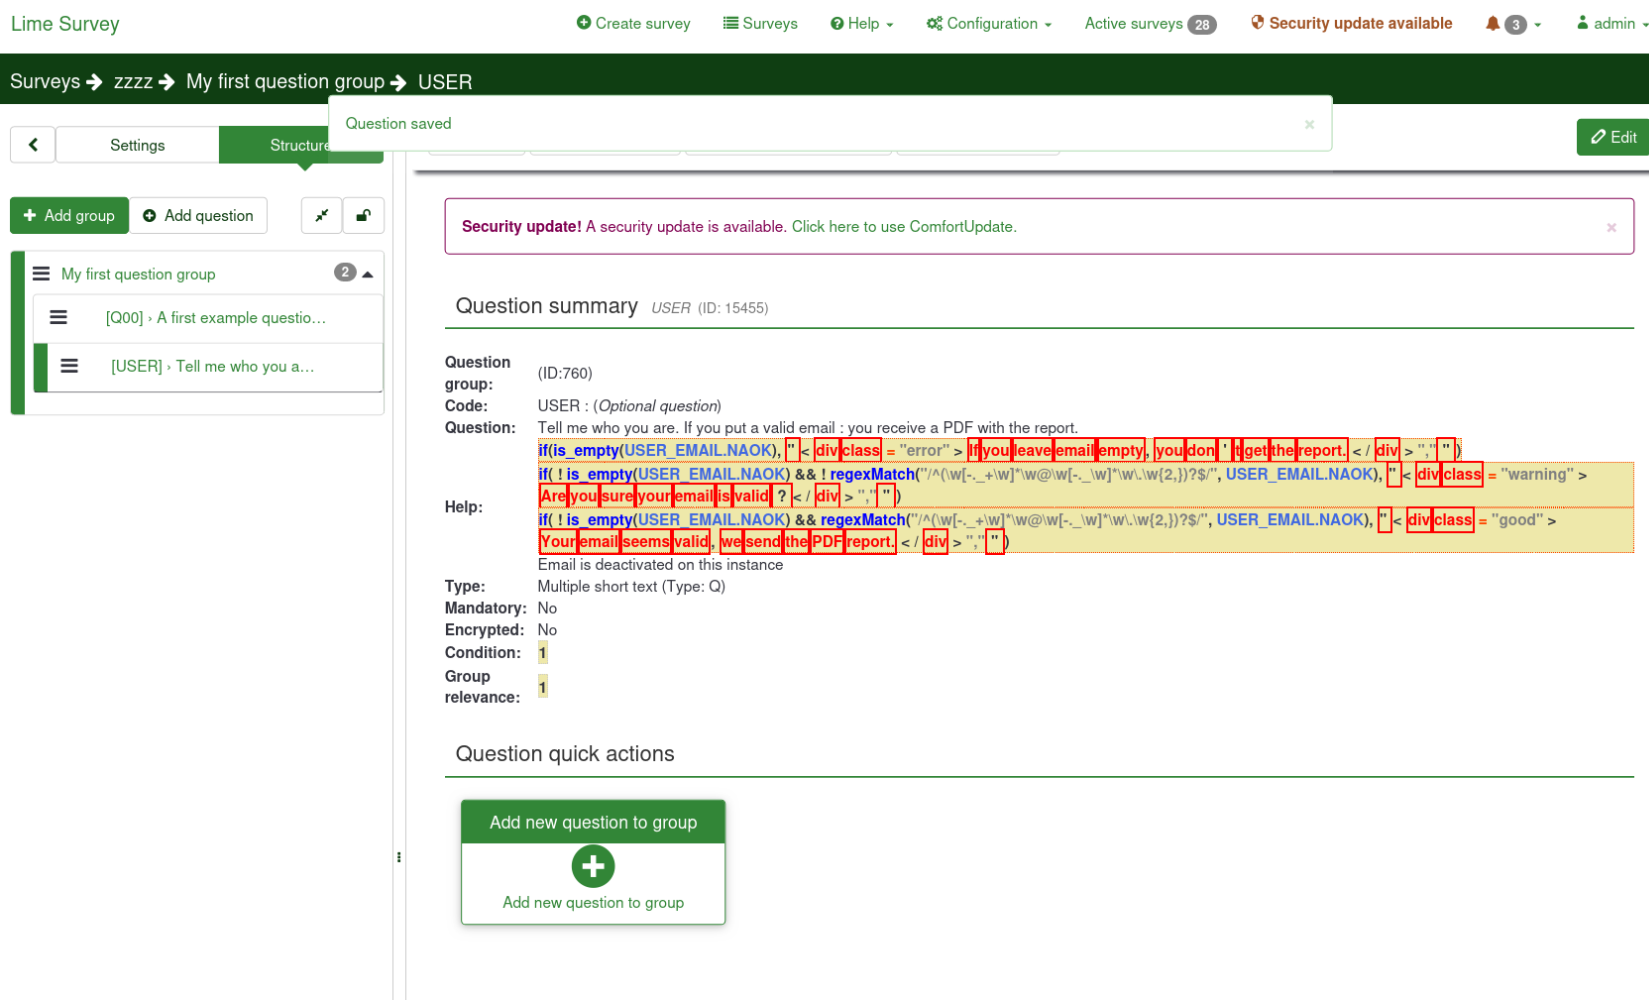Click here to use ComfortUpdate link
The image size is (1649, 1000).
click(903, 227)
